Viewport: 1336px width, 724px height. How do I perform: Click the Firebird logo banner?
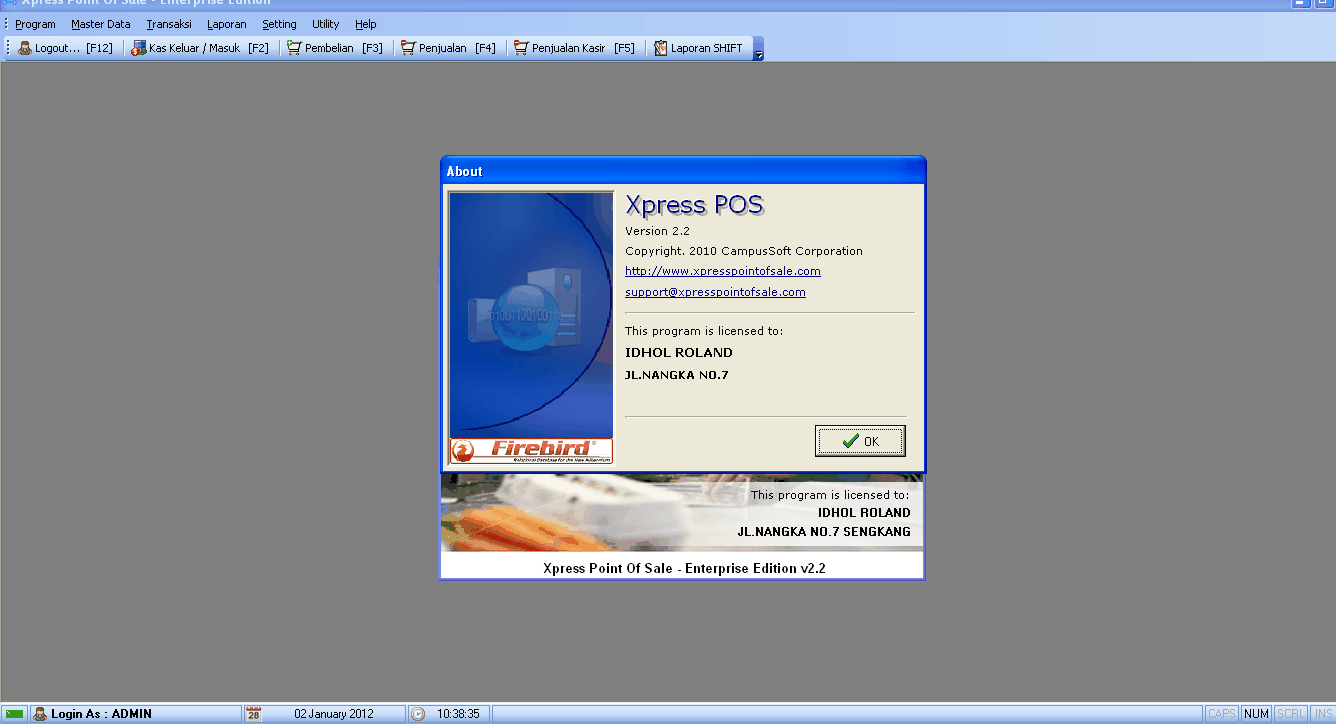[531, 450]
